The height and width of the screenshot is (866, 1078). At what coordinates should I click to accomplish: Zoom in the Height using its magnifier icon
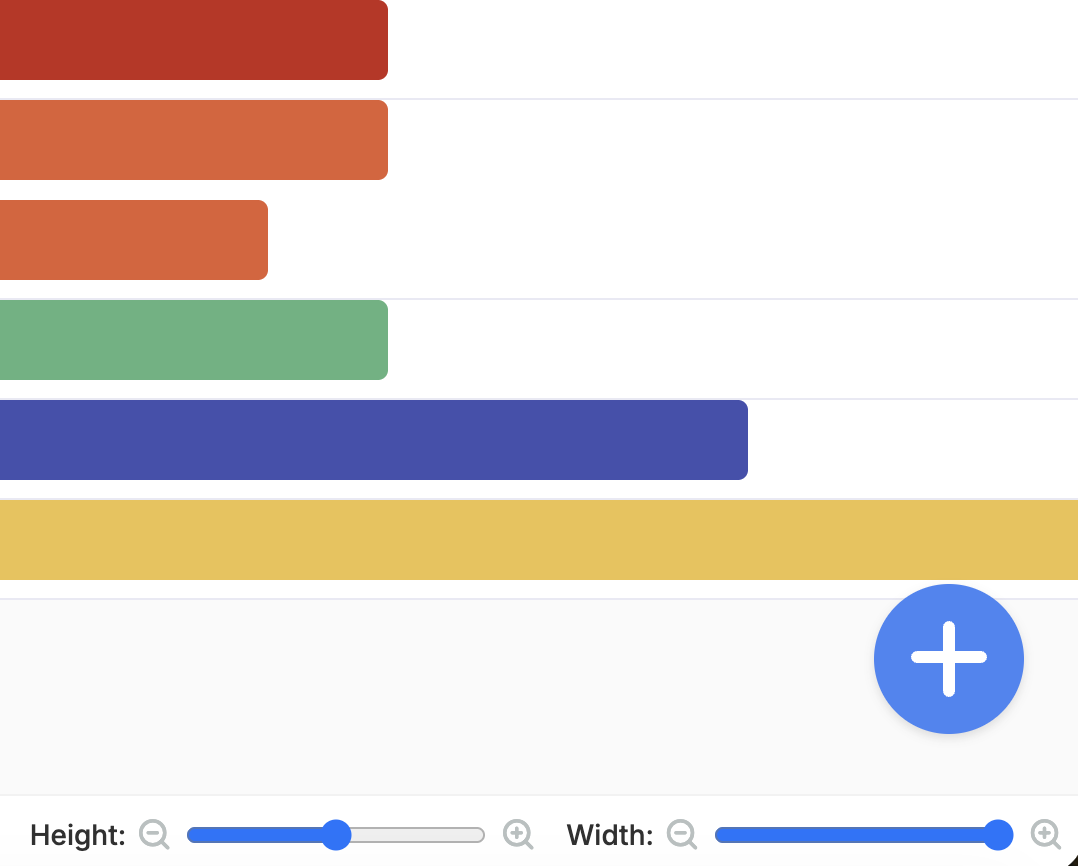[x=518, y=834]
